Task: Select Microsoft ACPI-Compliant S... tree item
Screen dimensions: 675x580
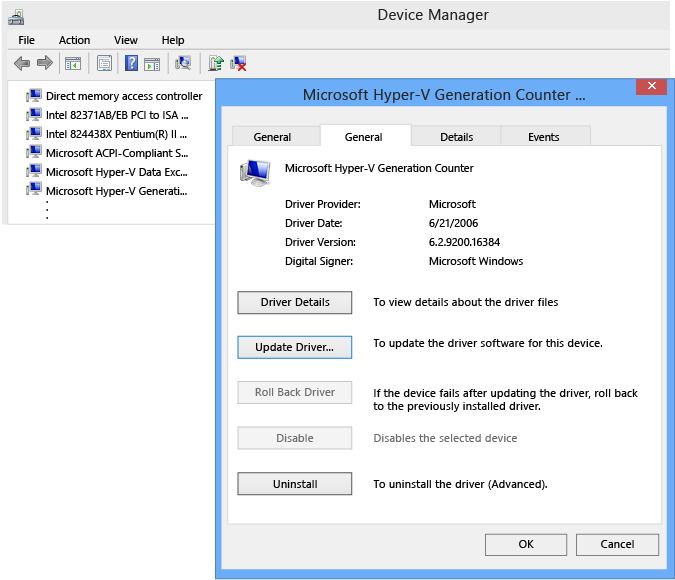Action: (117, 152)
